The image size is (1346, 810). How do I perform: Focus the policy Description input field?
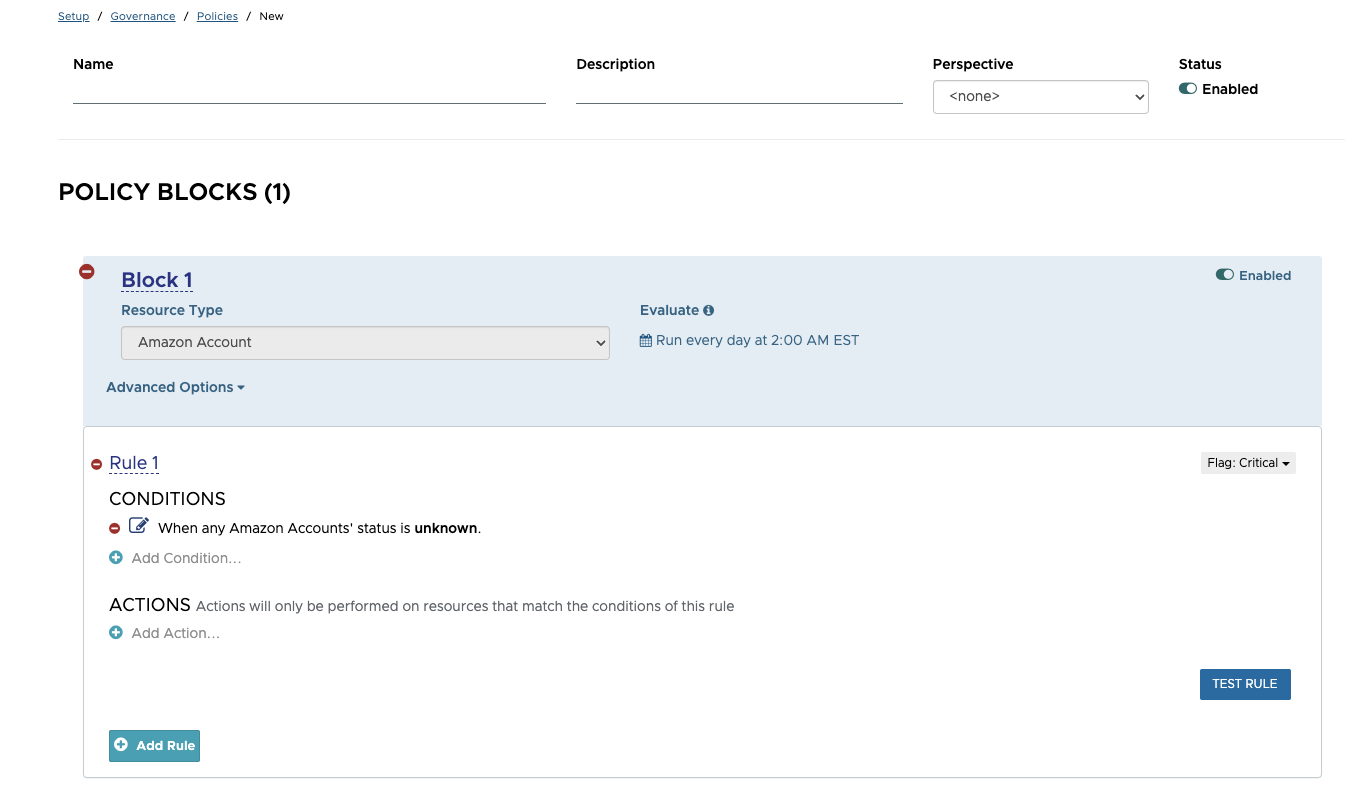coord(739,92)
